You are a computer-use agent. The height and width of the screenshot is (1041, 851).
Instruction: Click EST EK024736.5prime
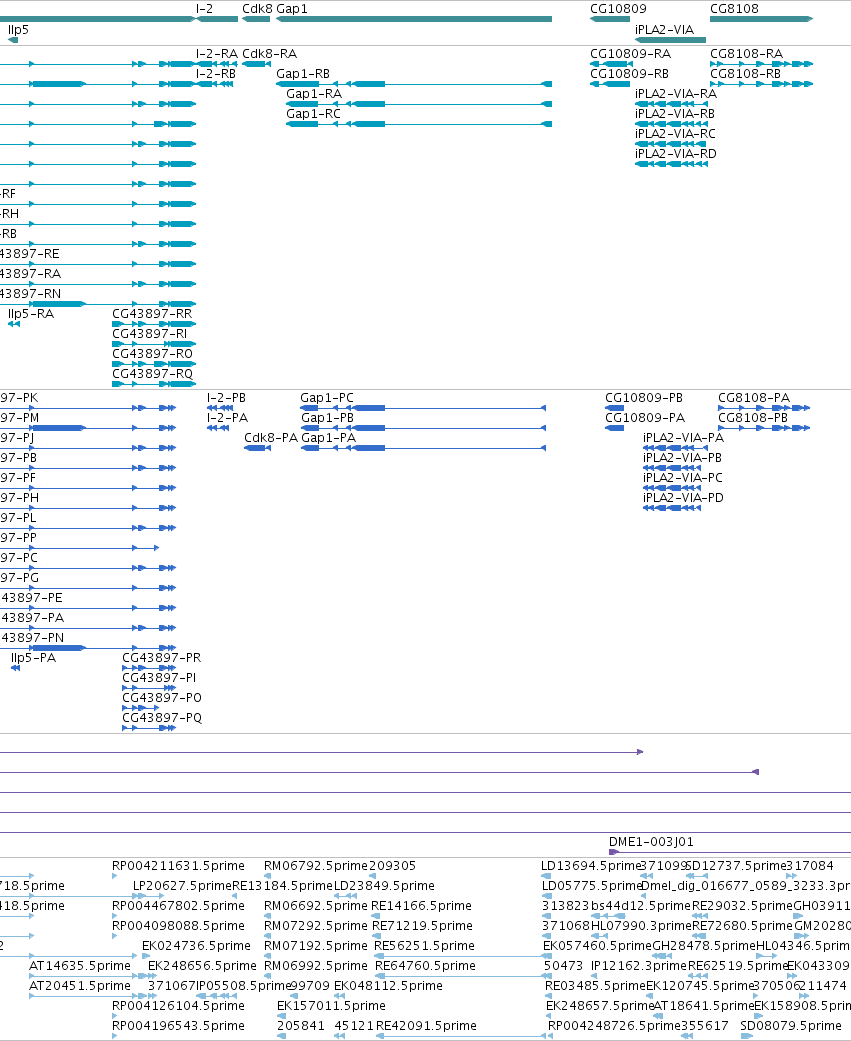[196, 945]
